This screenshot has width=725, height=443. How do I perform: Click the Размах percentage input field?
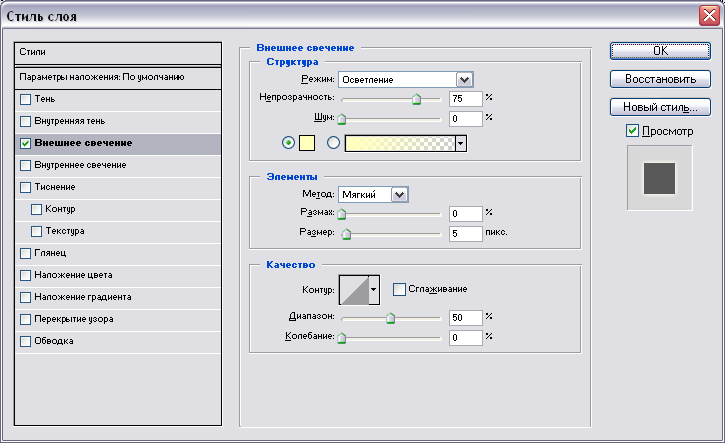point(466,214)
